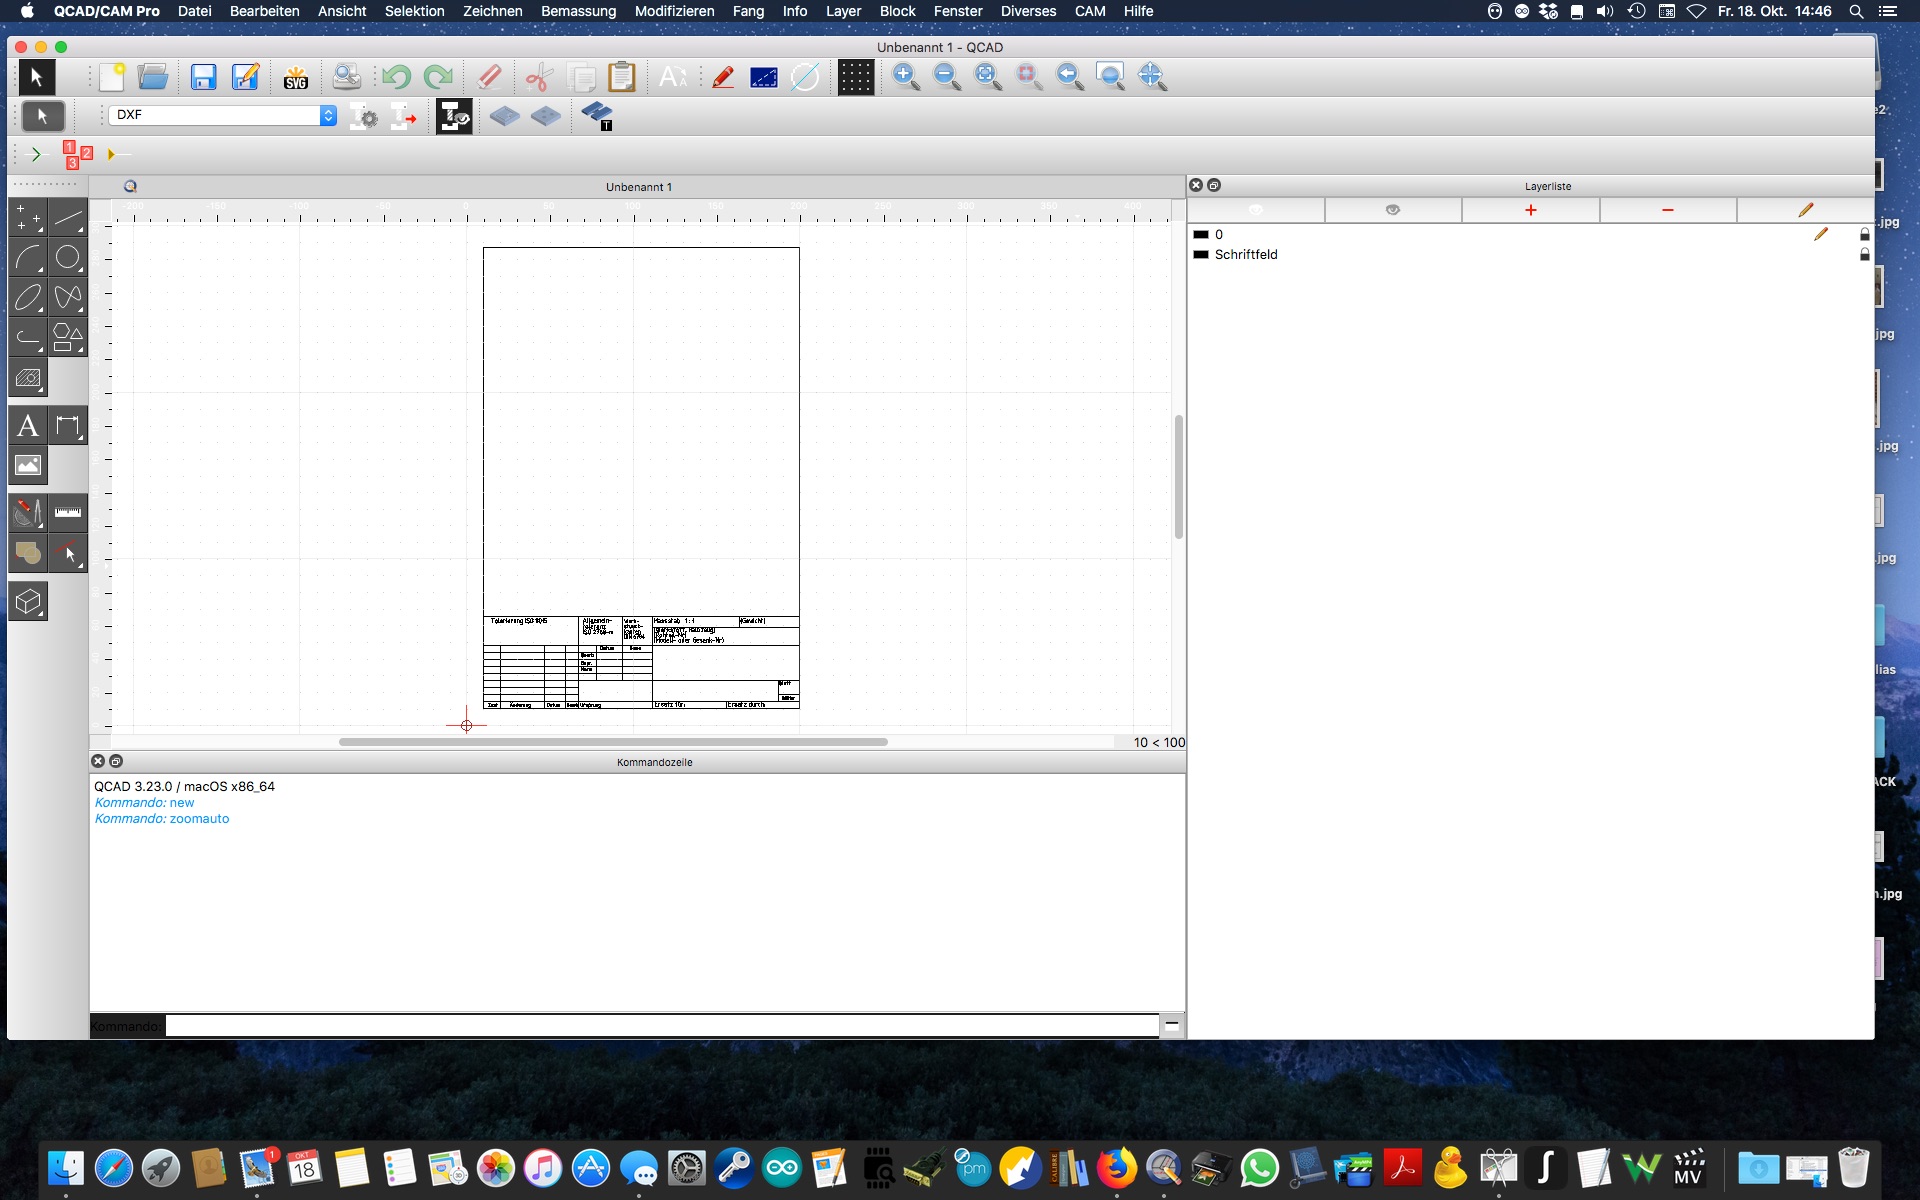Screen dimensions: 1920x1200
Task: Open the Dimension tools icon
Action: pos(67,426)
